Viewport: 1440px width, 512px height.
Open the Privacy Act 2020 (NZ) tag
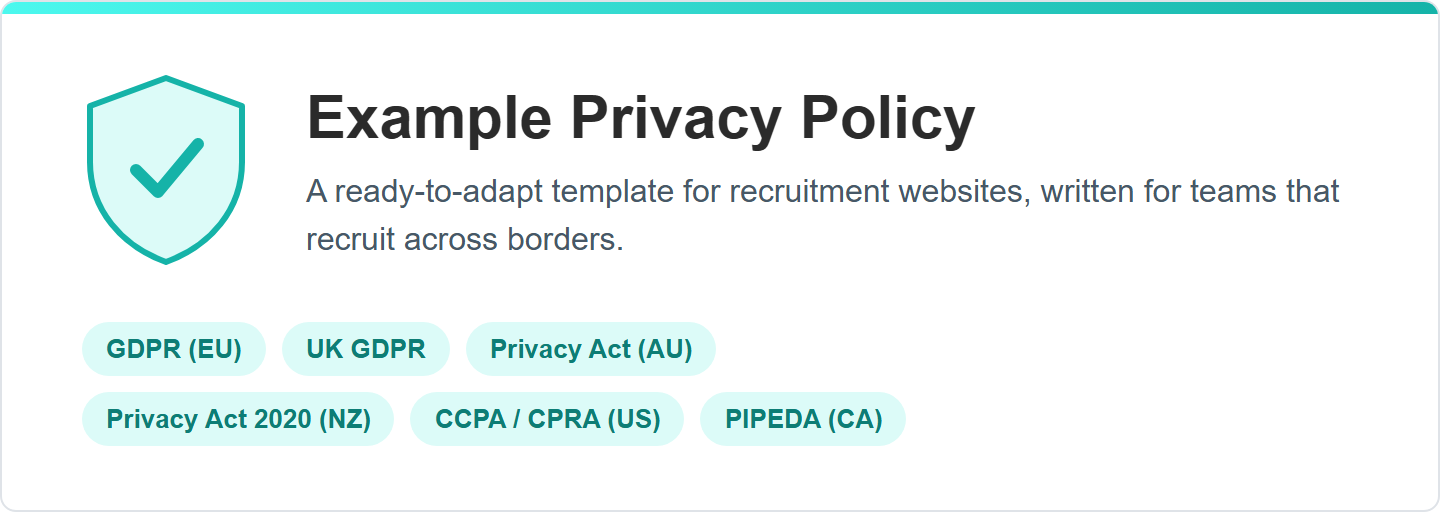click(238, 419)
